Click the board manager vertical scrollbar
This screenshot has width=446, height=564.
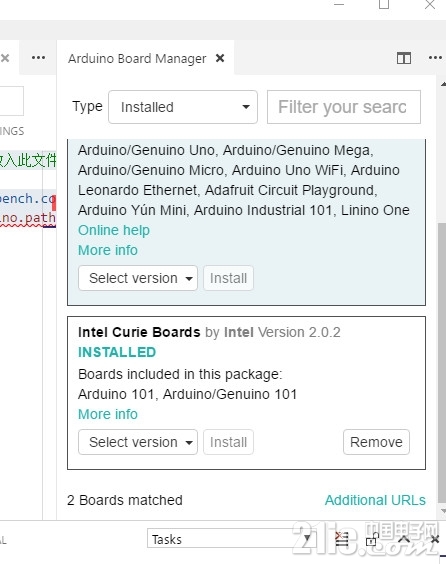442,363
